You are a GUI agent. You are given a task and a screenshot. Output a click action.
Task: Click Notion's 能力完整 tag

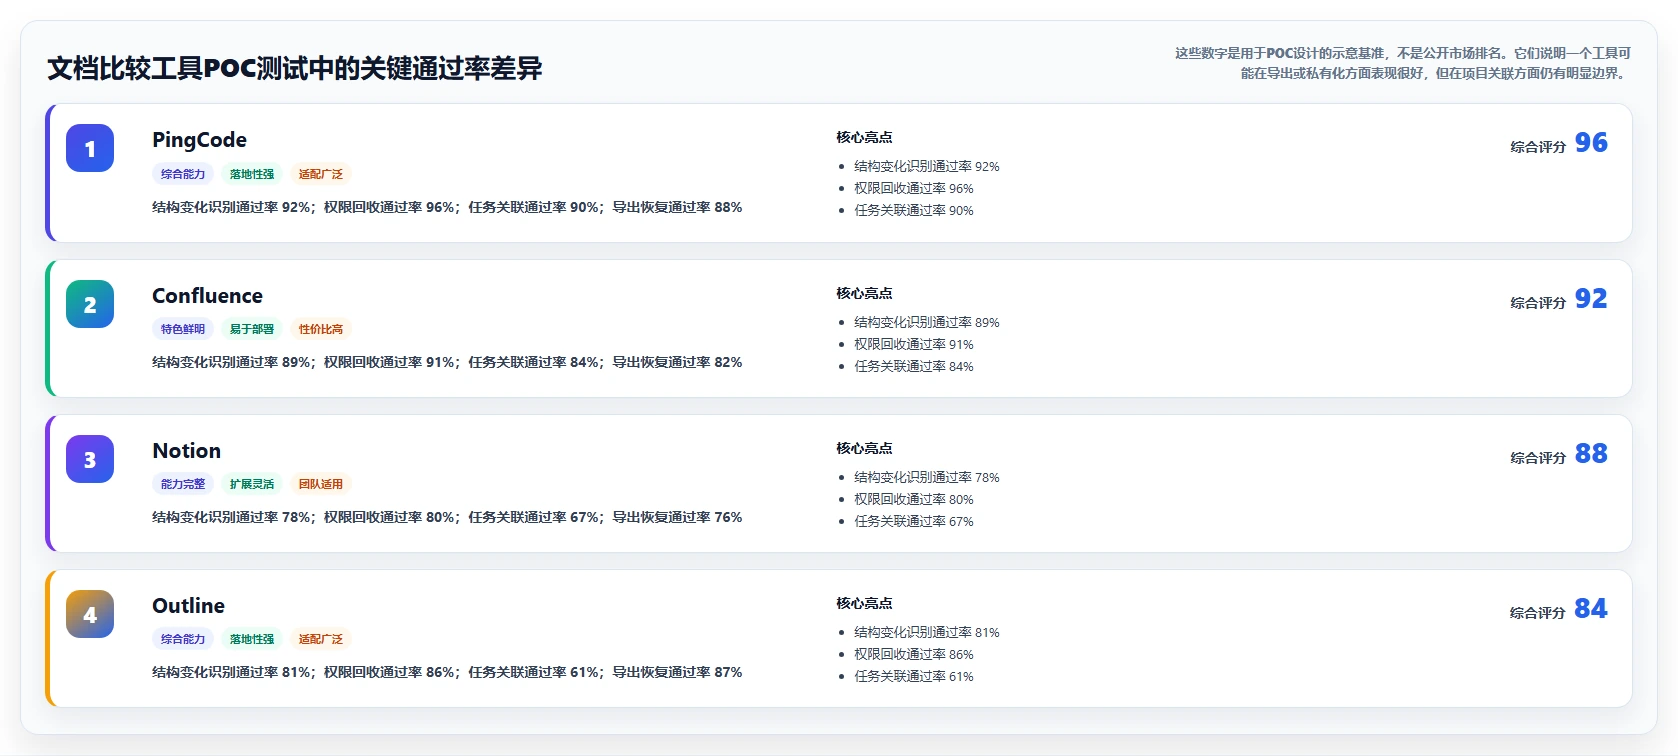tap(183, 484)
